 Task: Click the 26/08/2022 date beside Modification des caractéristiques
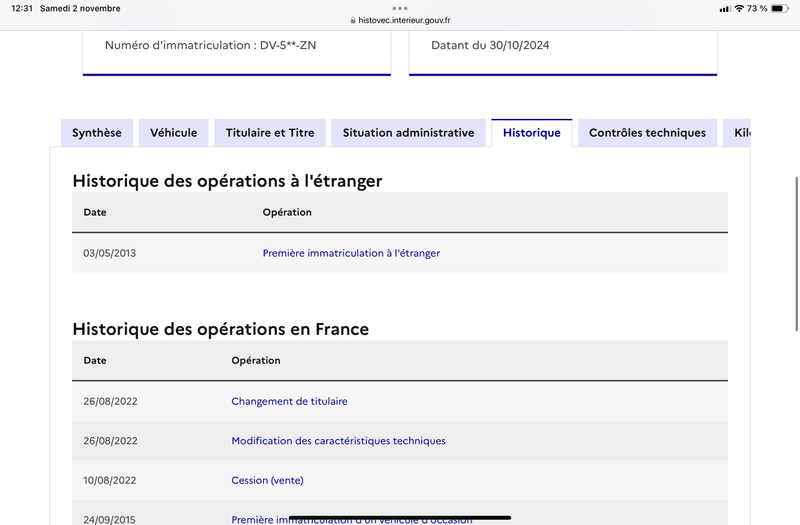(x=110, y=441)
